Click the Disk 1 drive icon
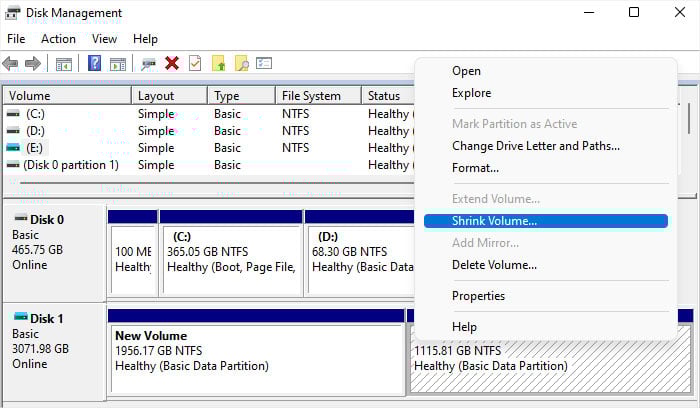Image resolution: width=700 pixels, height=408 pixels. [21, 317]
